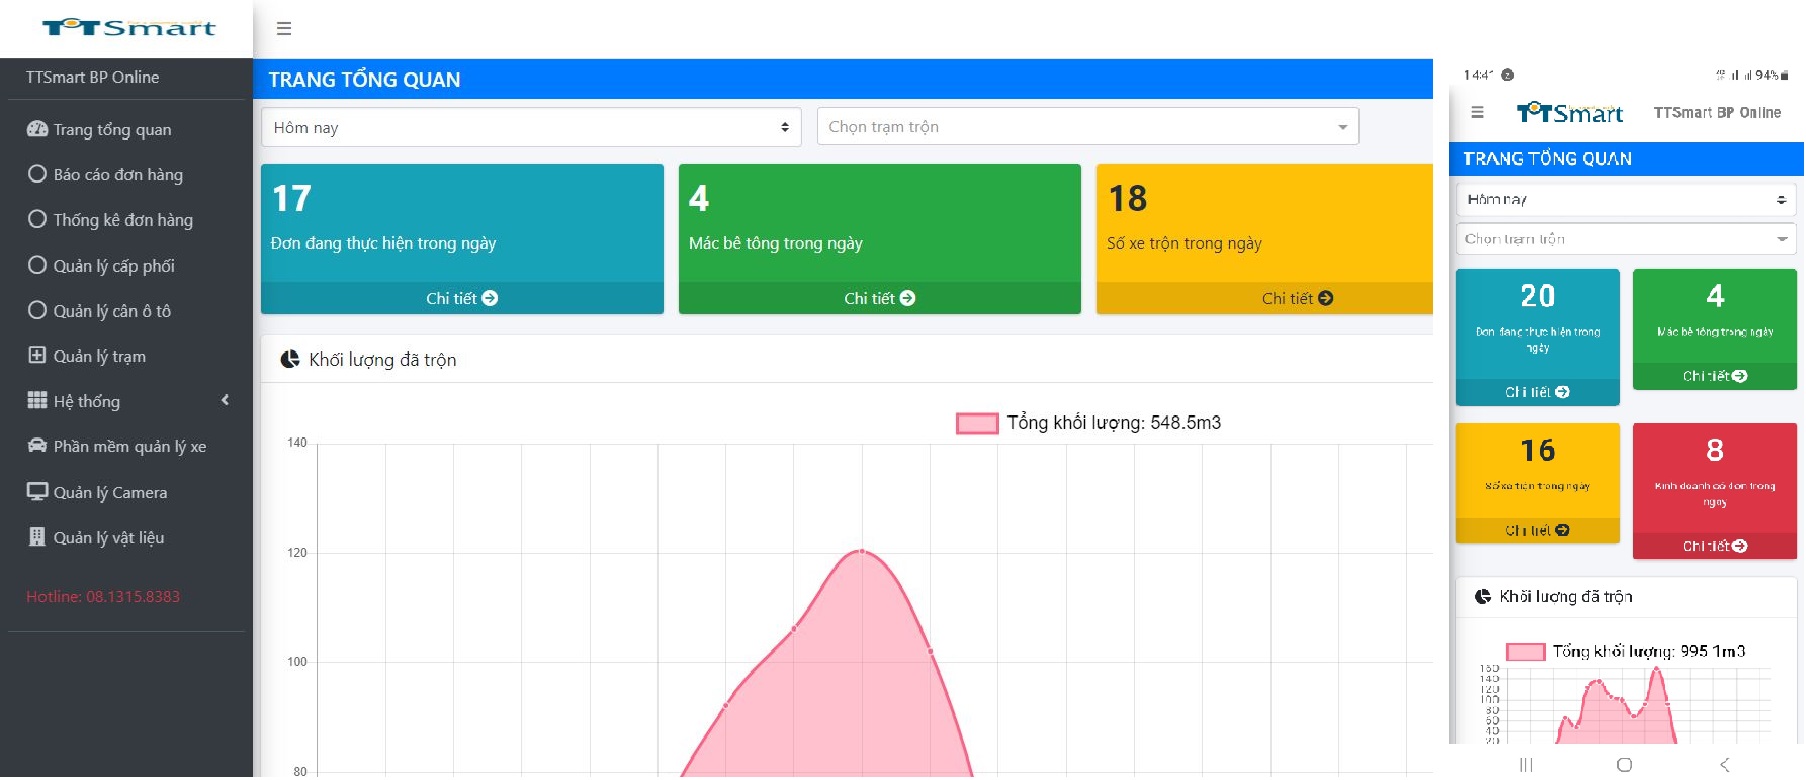Click number 8 on mobile red card
The height and width of the screenshot is (780, 1806).
click(x=1715, y=450)
